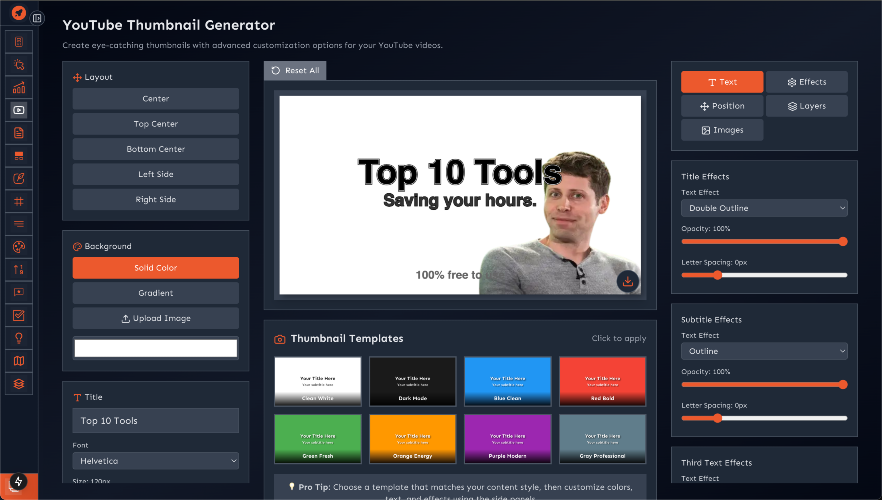Viewport: 882px width, 500px height.
Task: Open the sort arrows tool icon
Action: click(x=19, y=269)
